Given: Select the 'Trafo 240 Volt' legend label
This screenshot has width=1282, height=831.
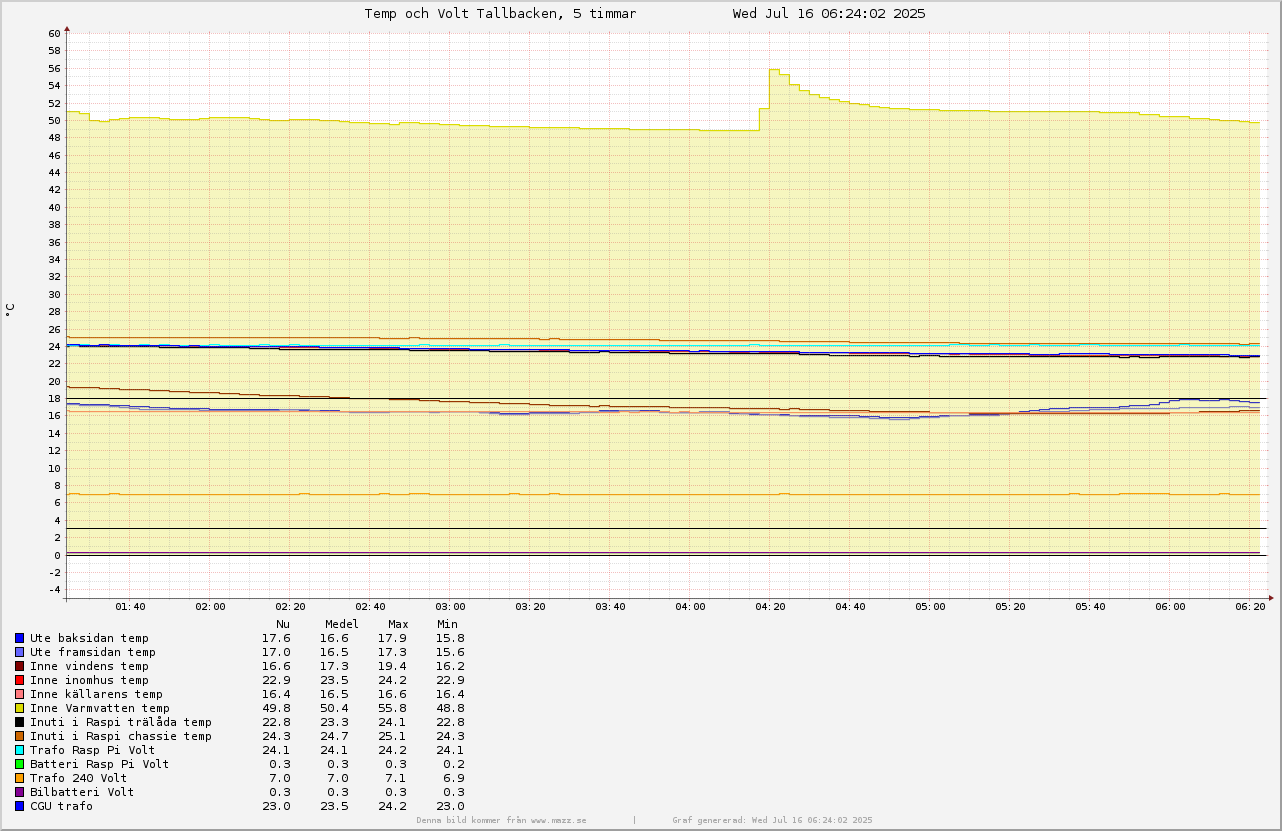Looking at the screenshot, I should tap(79, 778).
